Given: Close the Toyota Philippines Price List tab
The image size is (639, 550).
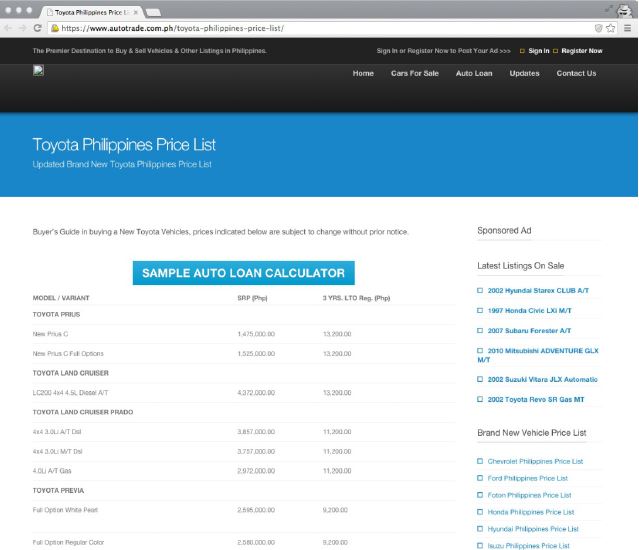Looking at the screenshot, I should click(x=136, y=13).
